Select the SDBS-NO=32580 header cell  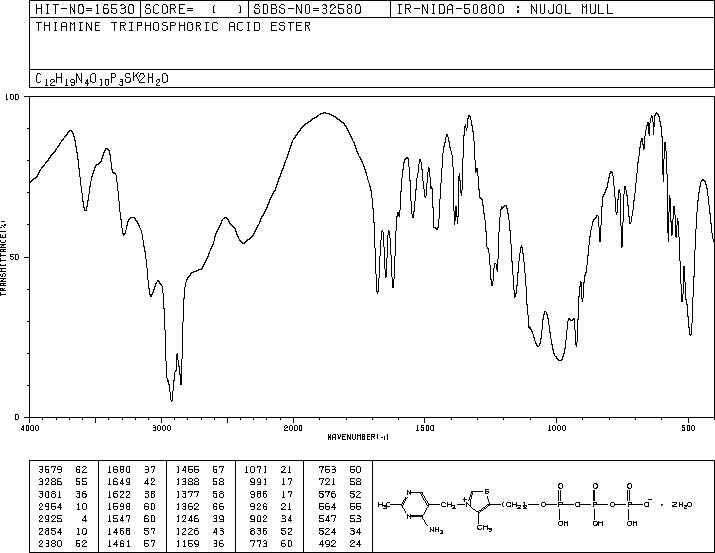(319, 9)
